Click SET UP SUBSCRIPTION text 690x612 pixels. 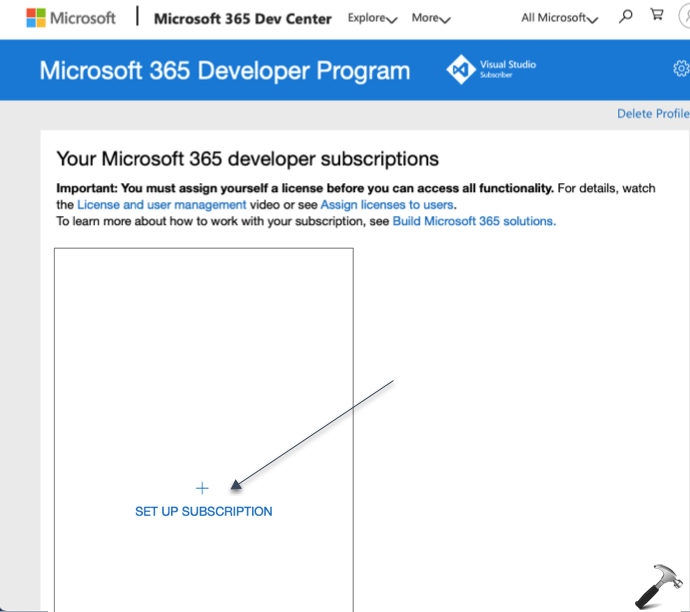click(204, 511)
